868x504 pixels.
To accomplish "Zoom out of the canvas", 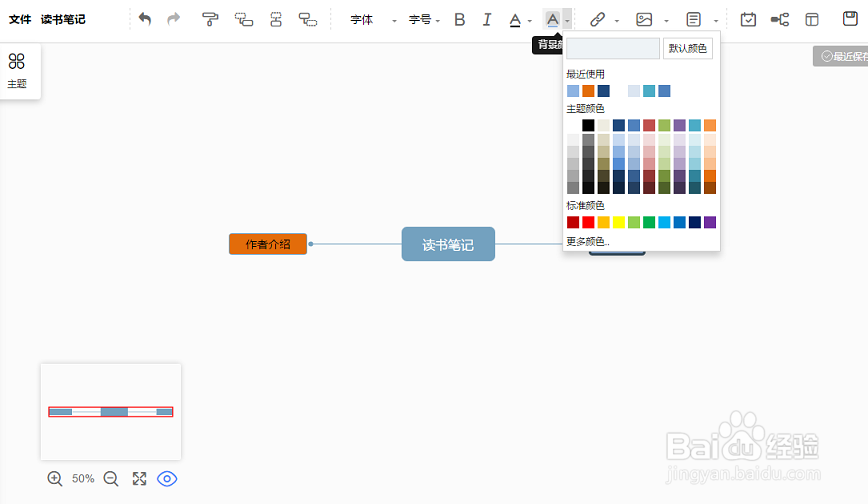I will click(x=111, y=479).
